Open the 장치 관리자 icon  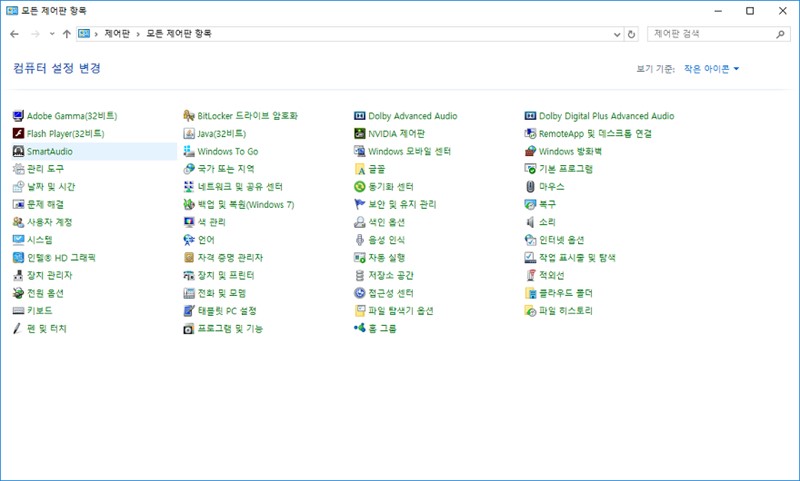coord(18,275)
